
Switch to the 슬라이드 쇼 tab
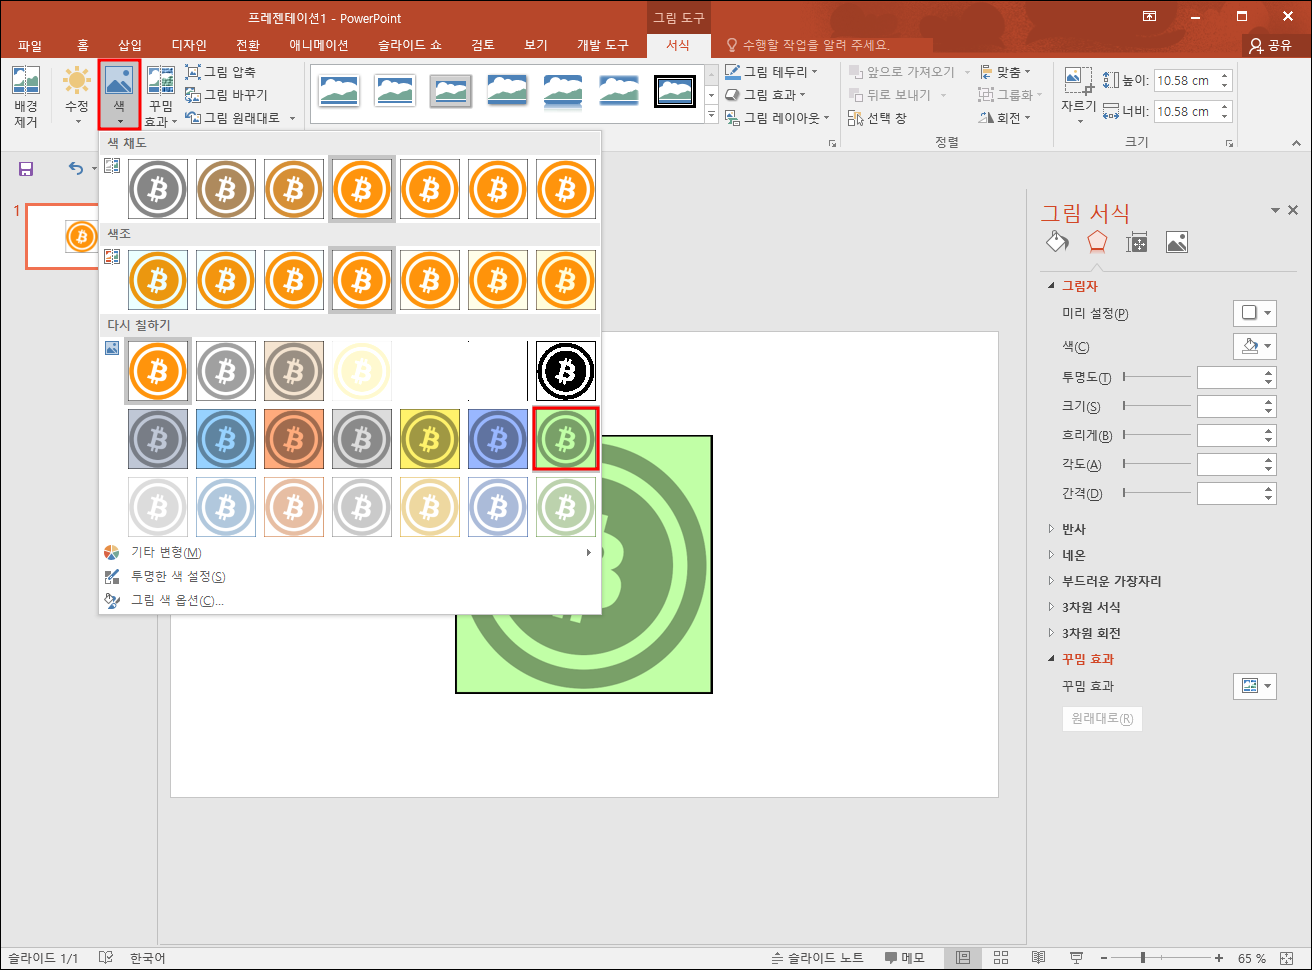click(x=410, y=45)
